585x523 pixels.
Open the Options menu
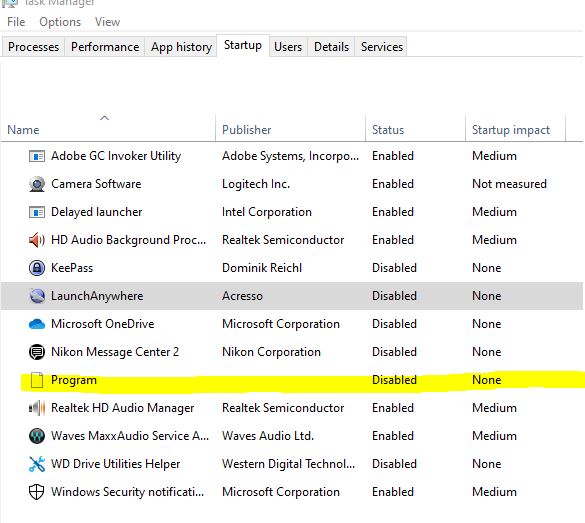pyautogui.click(x=60, y=22)
